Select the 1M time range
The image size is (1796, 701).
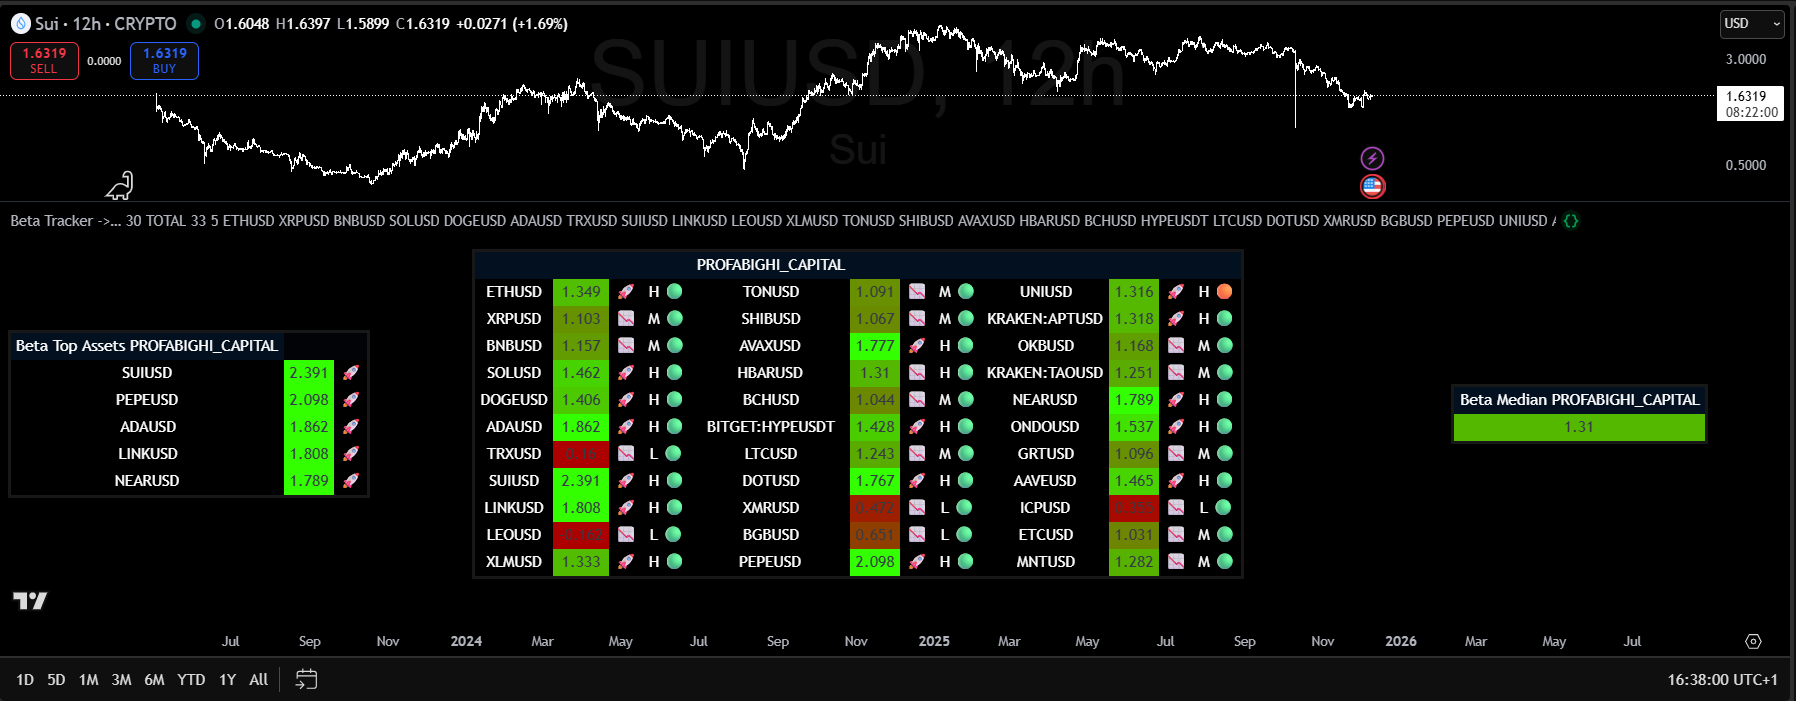pos(89,680)
